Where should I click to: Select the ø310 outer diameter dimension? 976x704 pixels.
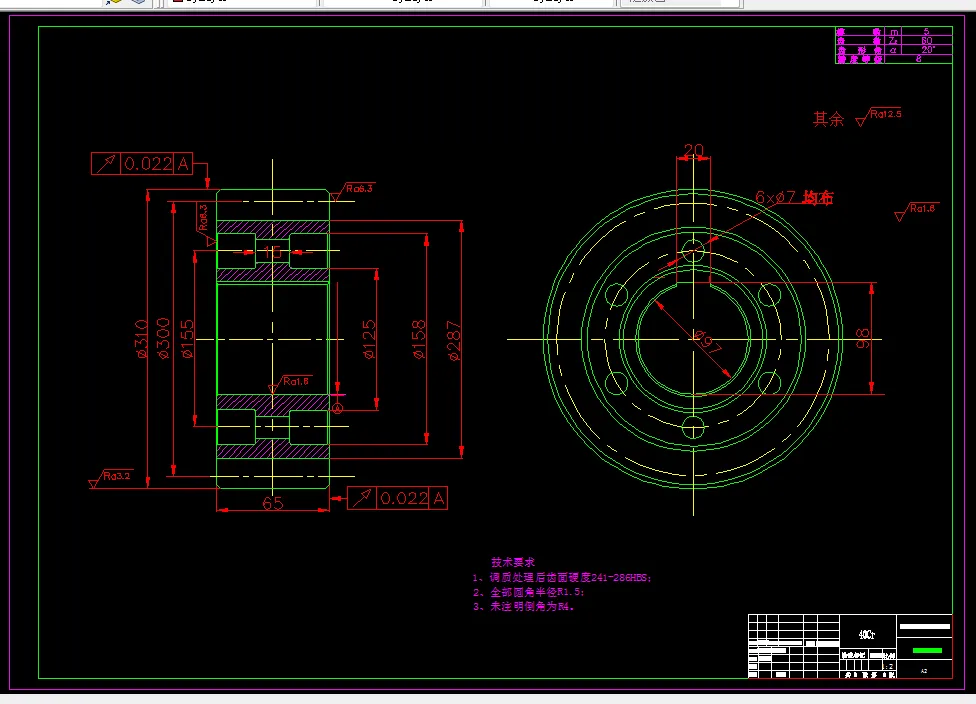pos(142,339)
